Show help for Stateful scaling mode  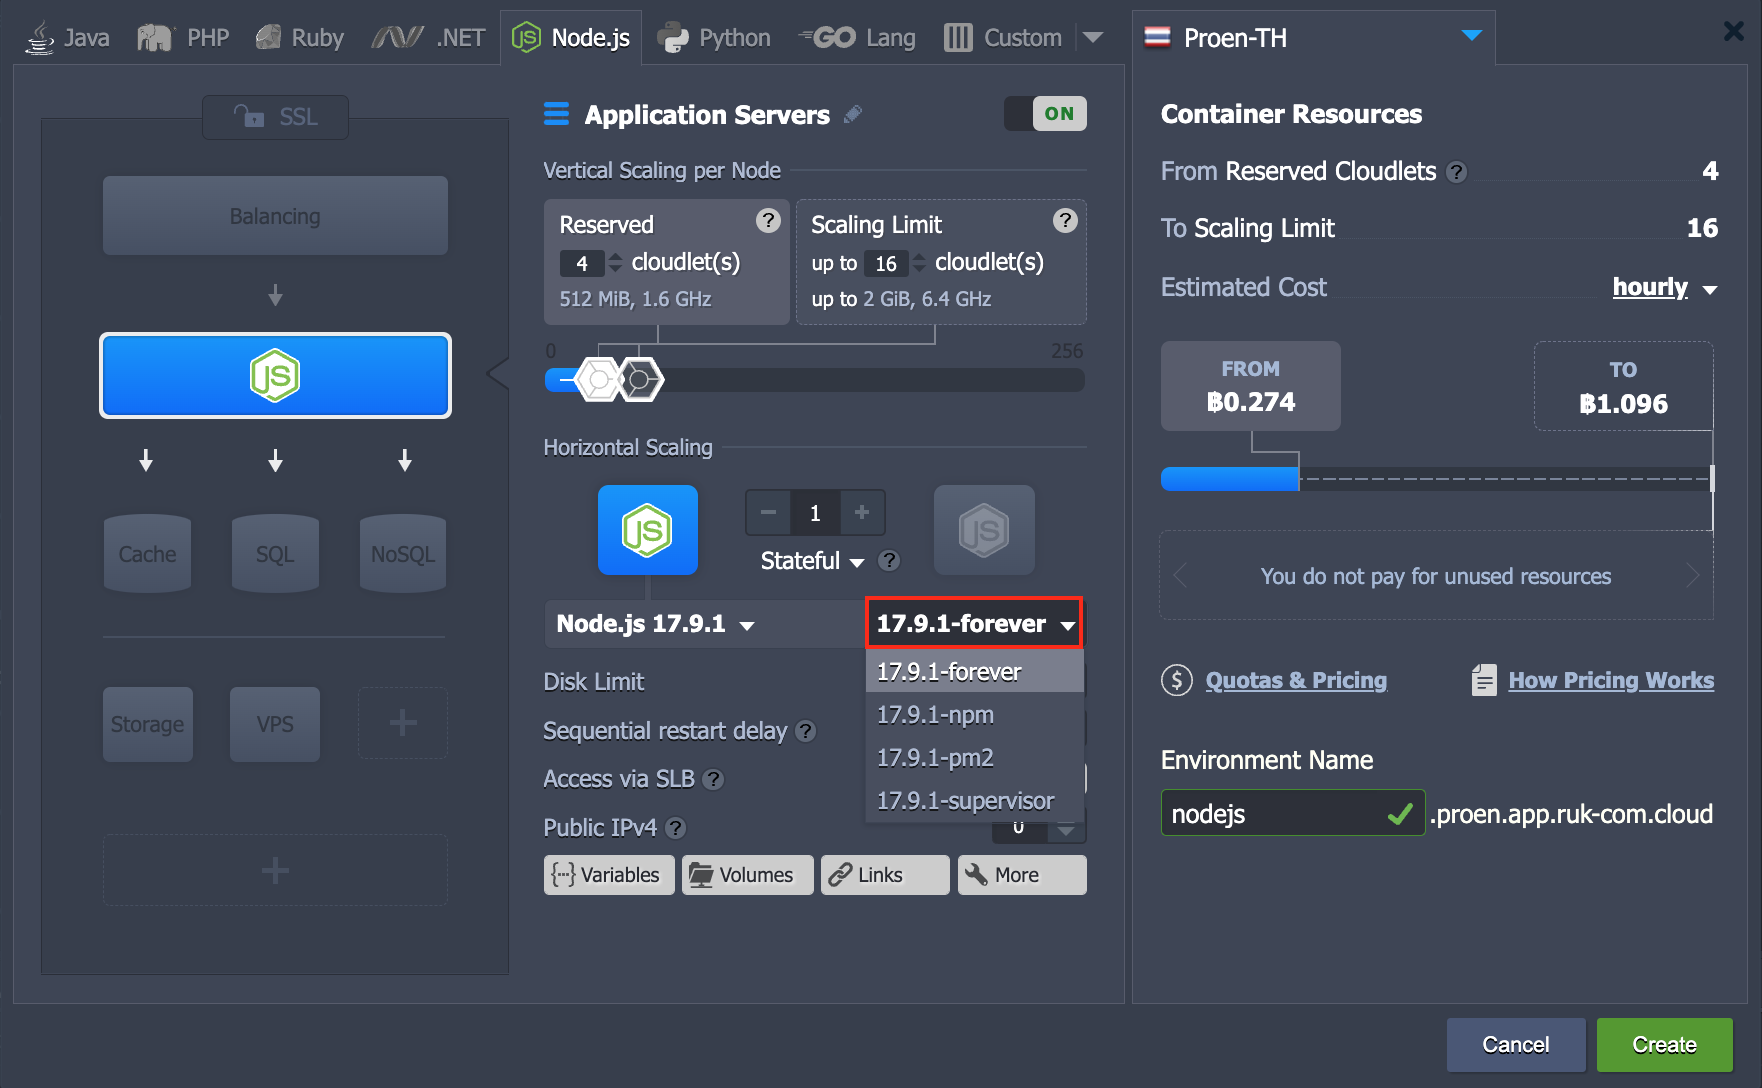point(889,561)
